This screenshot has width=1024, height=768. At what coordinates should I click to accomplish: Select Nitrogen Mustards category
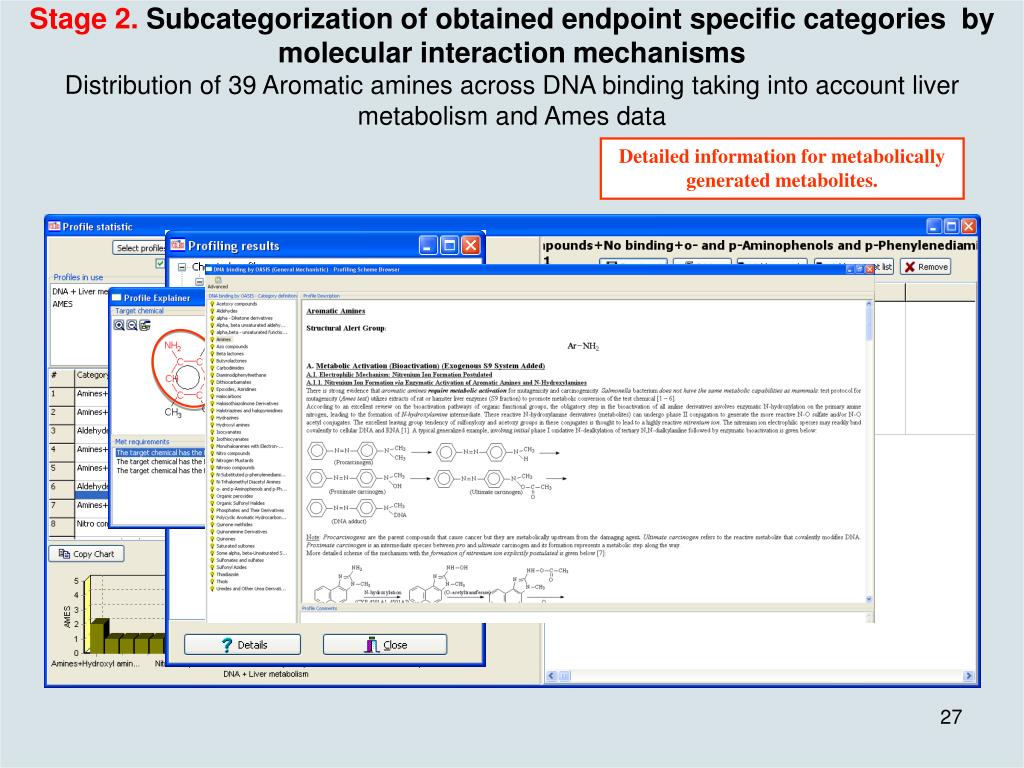pyautogui.click(x=234, y=460)
